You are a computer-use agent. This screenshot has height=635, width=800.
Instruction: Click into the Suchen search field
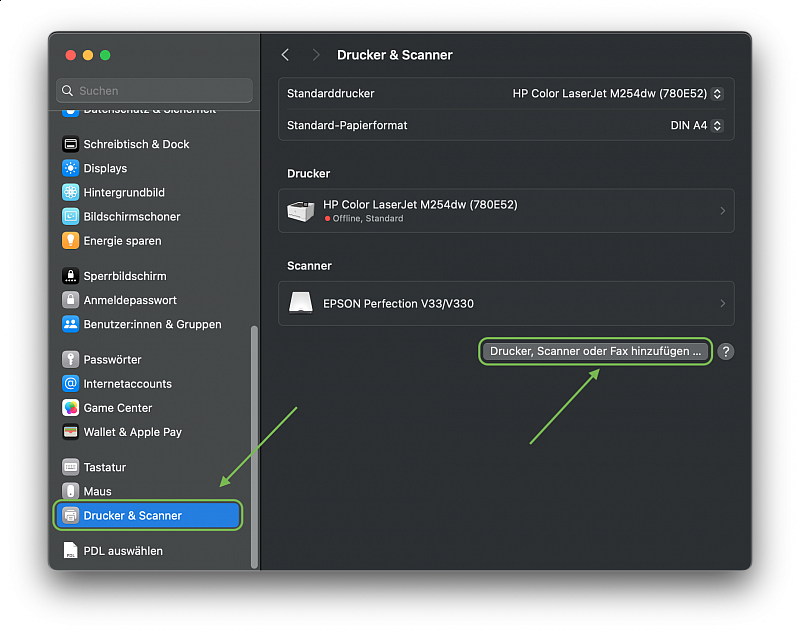[x=154, y=91]
